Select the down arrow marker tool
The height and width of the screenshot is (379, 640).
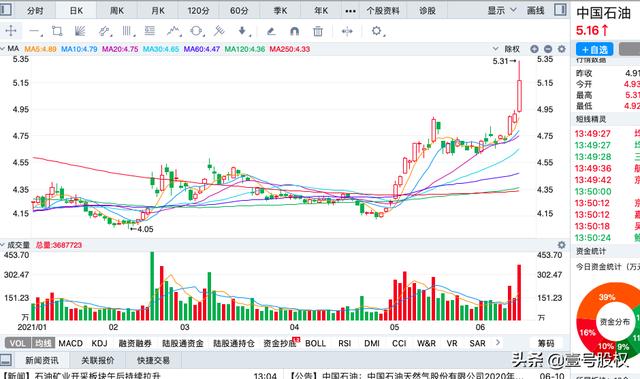[243, 31]
